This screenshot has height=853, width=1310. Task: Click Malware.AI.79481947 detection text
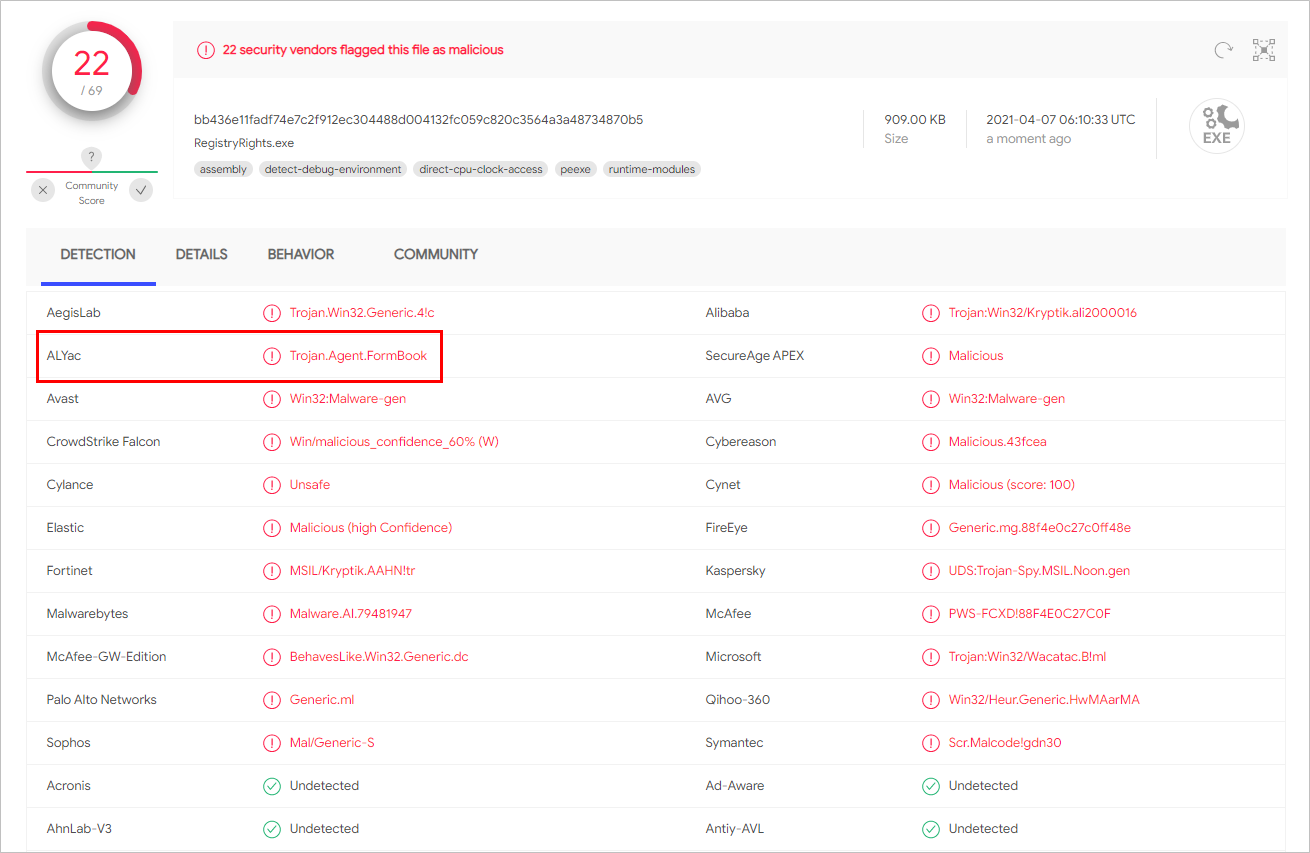pos(351,614)
